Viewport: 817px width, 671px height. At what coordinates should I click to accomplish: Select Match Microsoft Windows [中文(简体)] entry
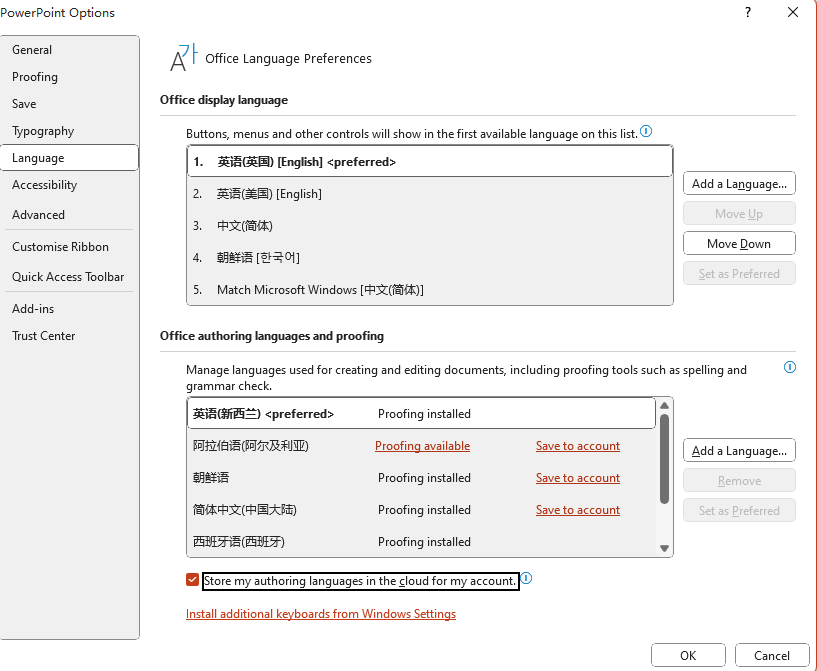pos(430,290)
